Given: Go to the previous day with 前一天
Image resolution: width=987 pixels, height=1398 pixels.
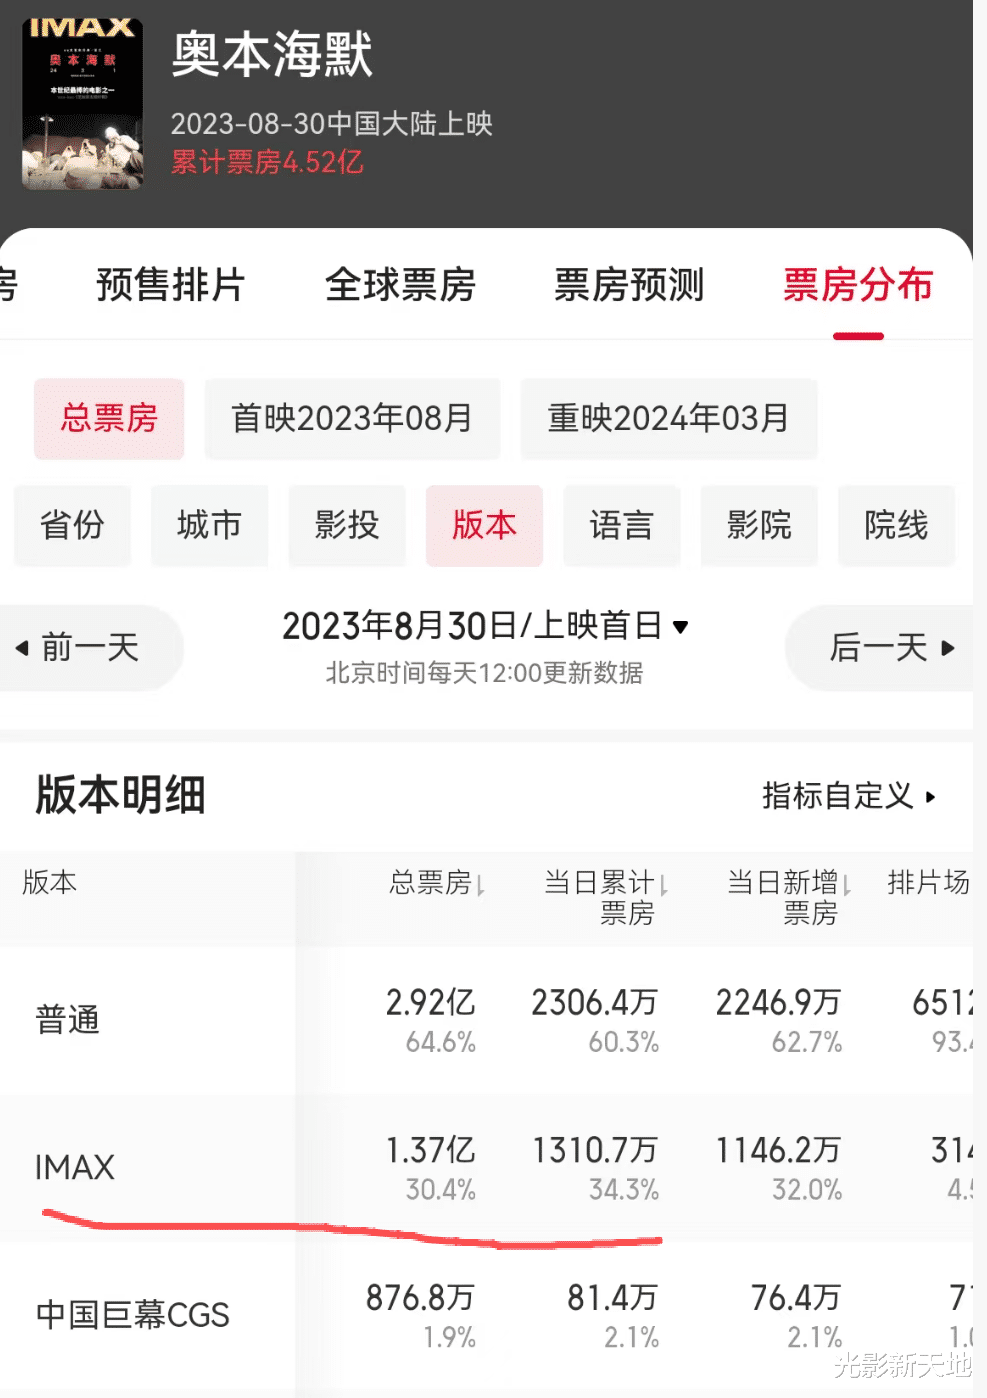Looking at the screenshot, I should click(90, 648).
